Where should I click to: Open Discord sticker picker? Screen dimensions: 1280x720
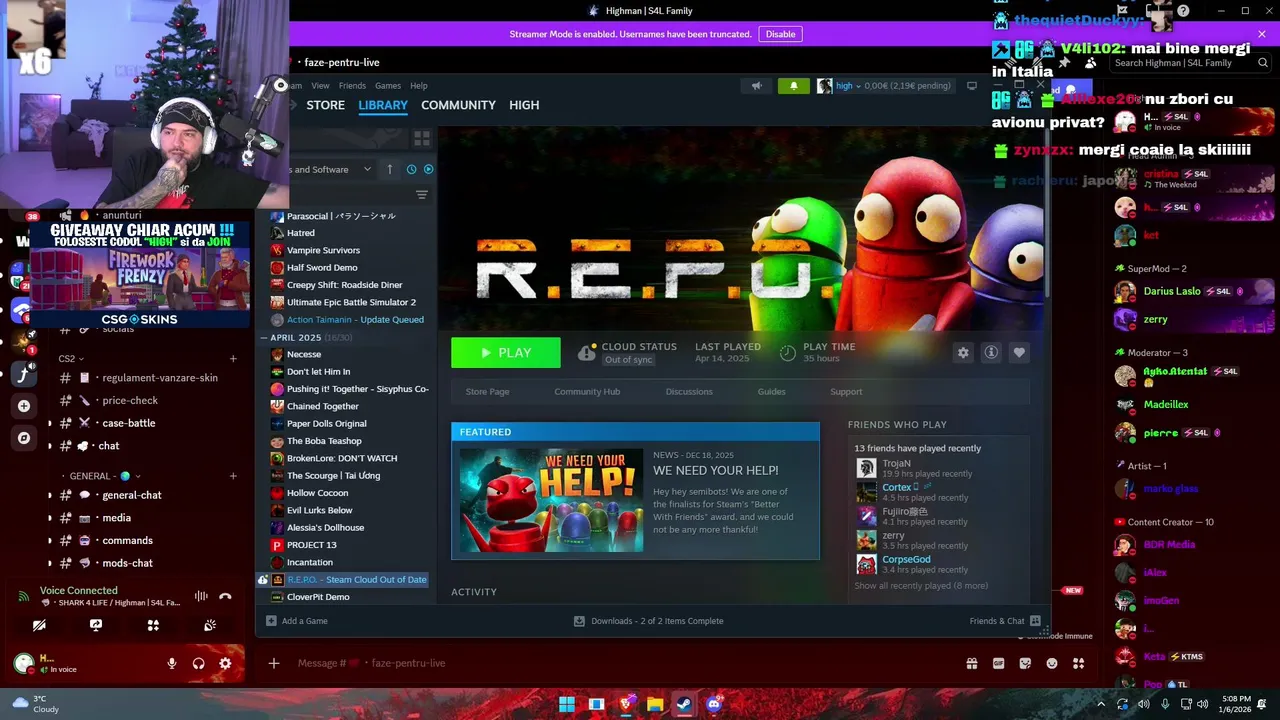pos(1025,663)
